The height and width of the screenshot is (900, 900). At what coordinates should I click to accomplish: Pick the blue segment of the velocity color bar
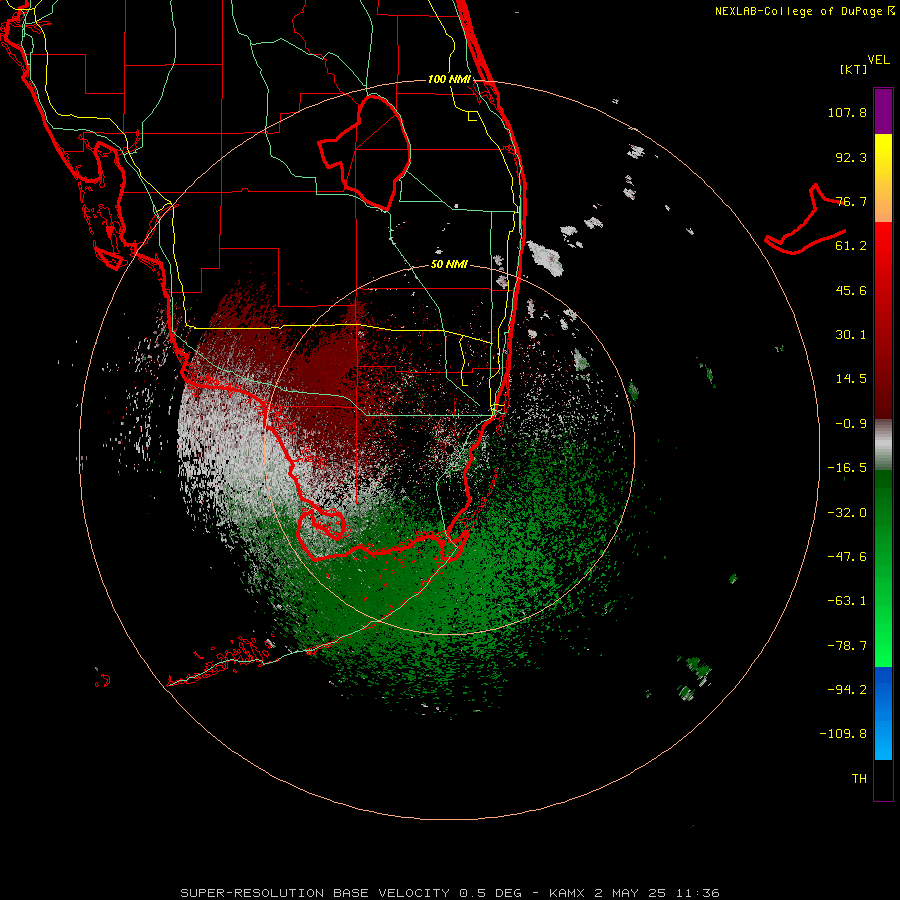tap(883, 713)
